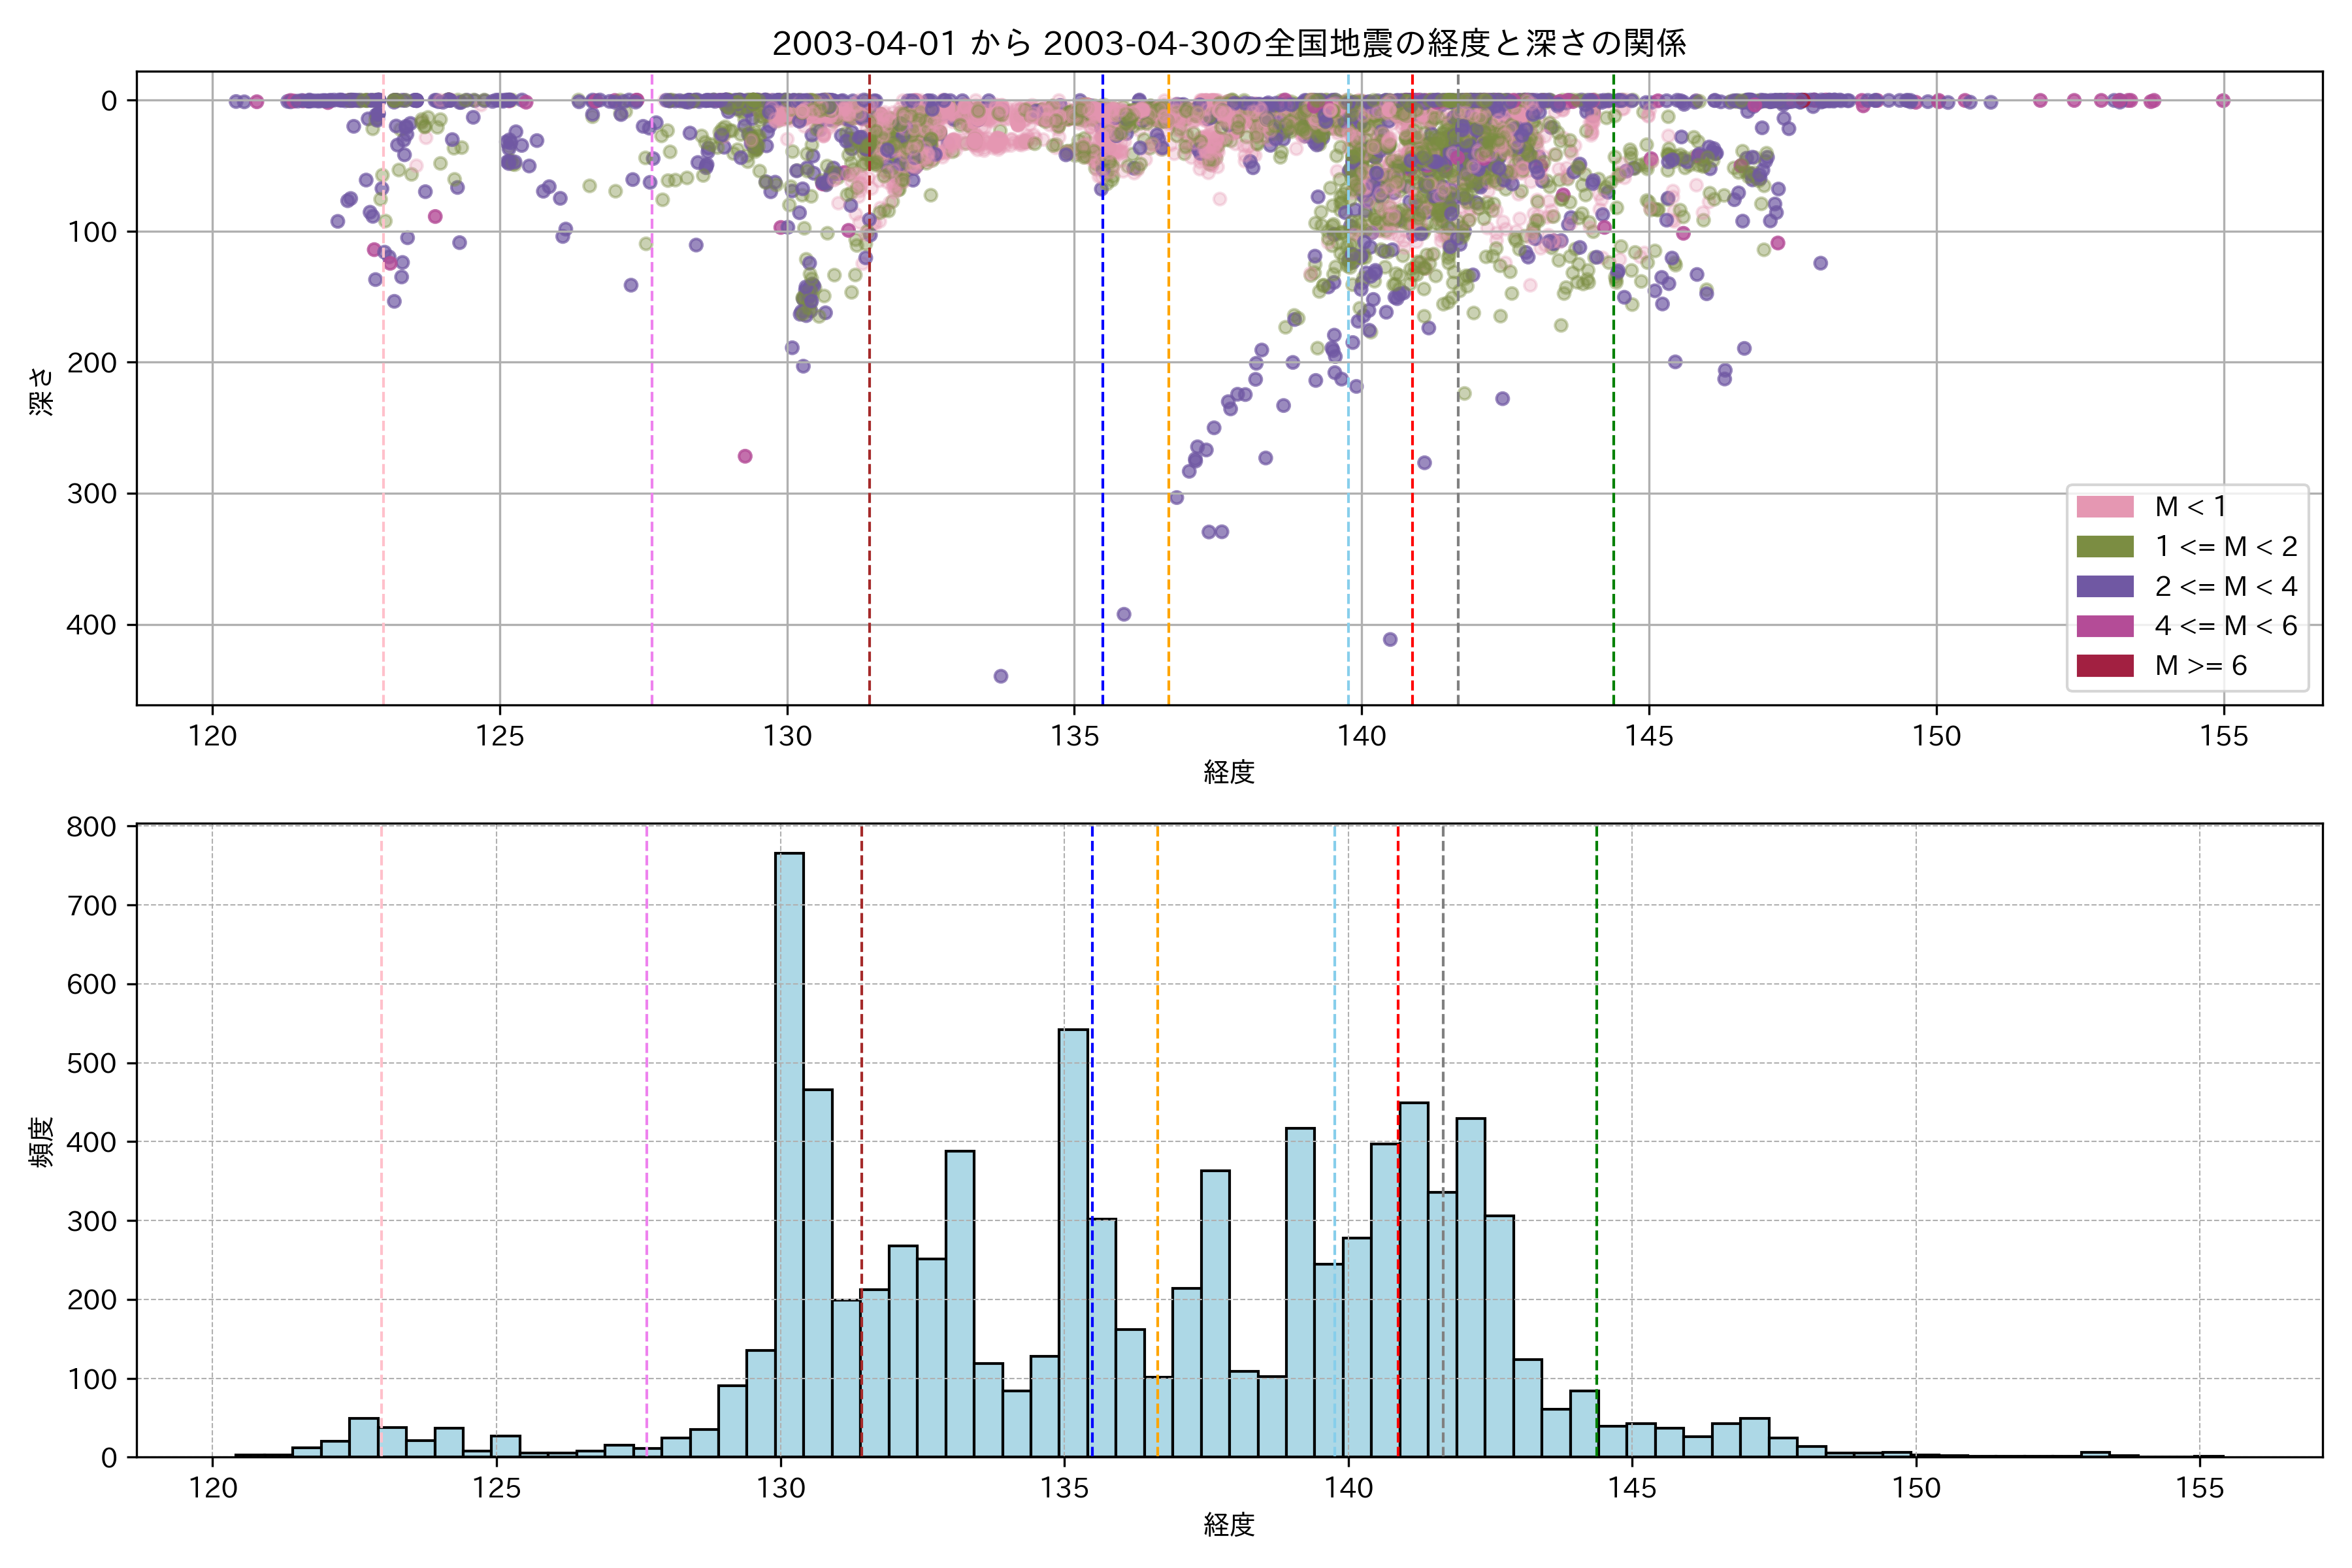
Task: Click the 400 tick label on the depth axis
Action: click(x=91, y=625)
